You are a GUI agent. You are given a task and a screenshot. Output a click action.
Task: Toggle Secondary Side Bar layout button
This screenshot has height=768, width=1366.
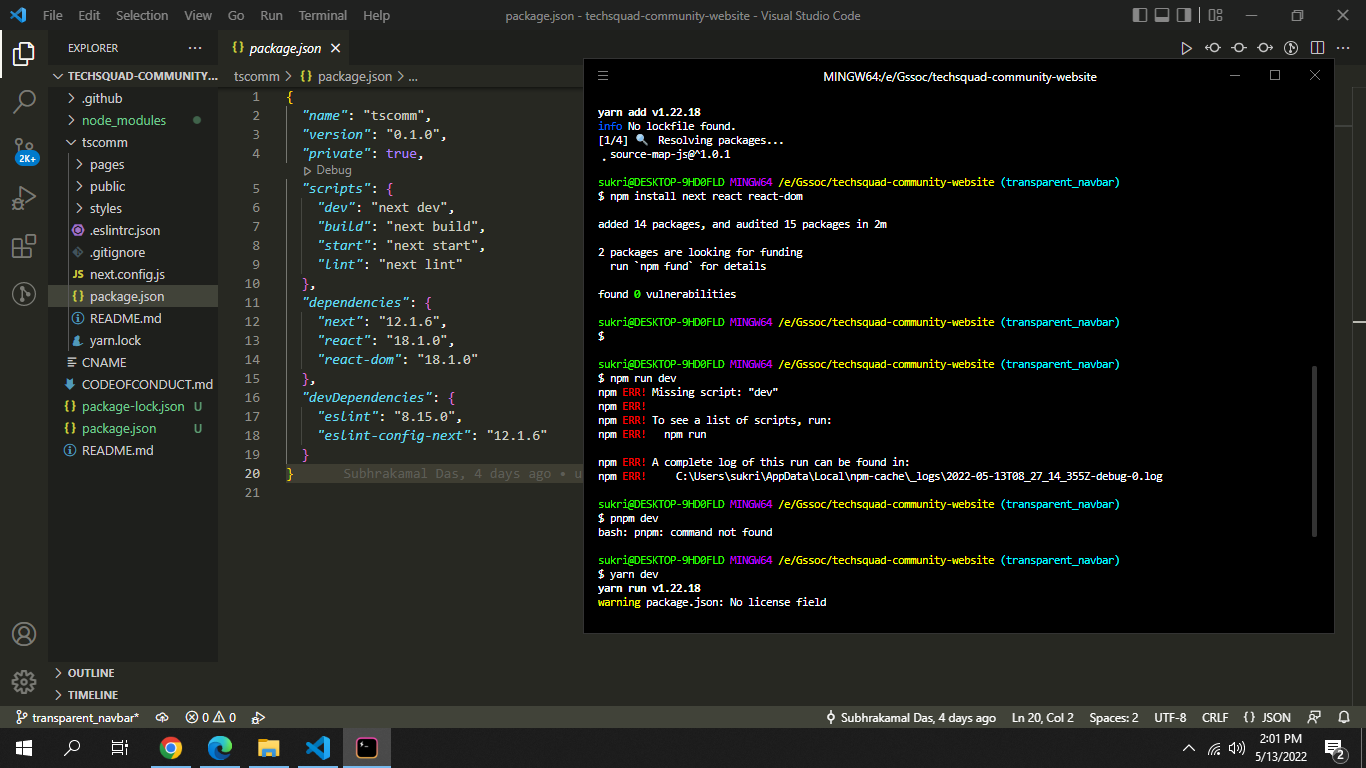1184,16
